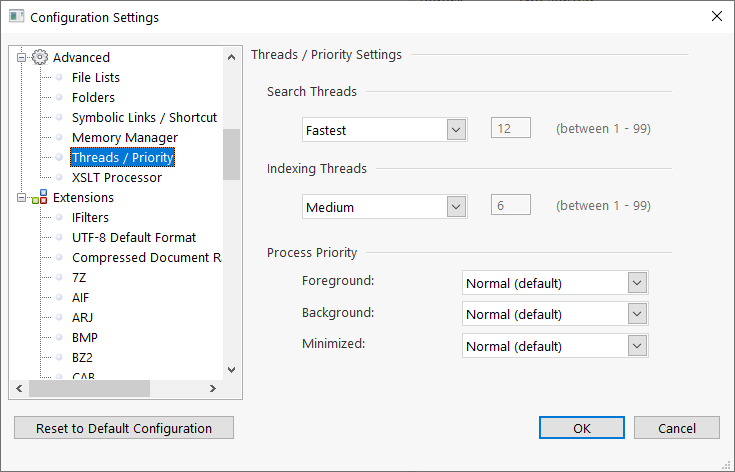Click the app icon in the title bar
The height and width of the screenshot is (472, 735).
(16, 16)
